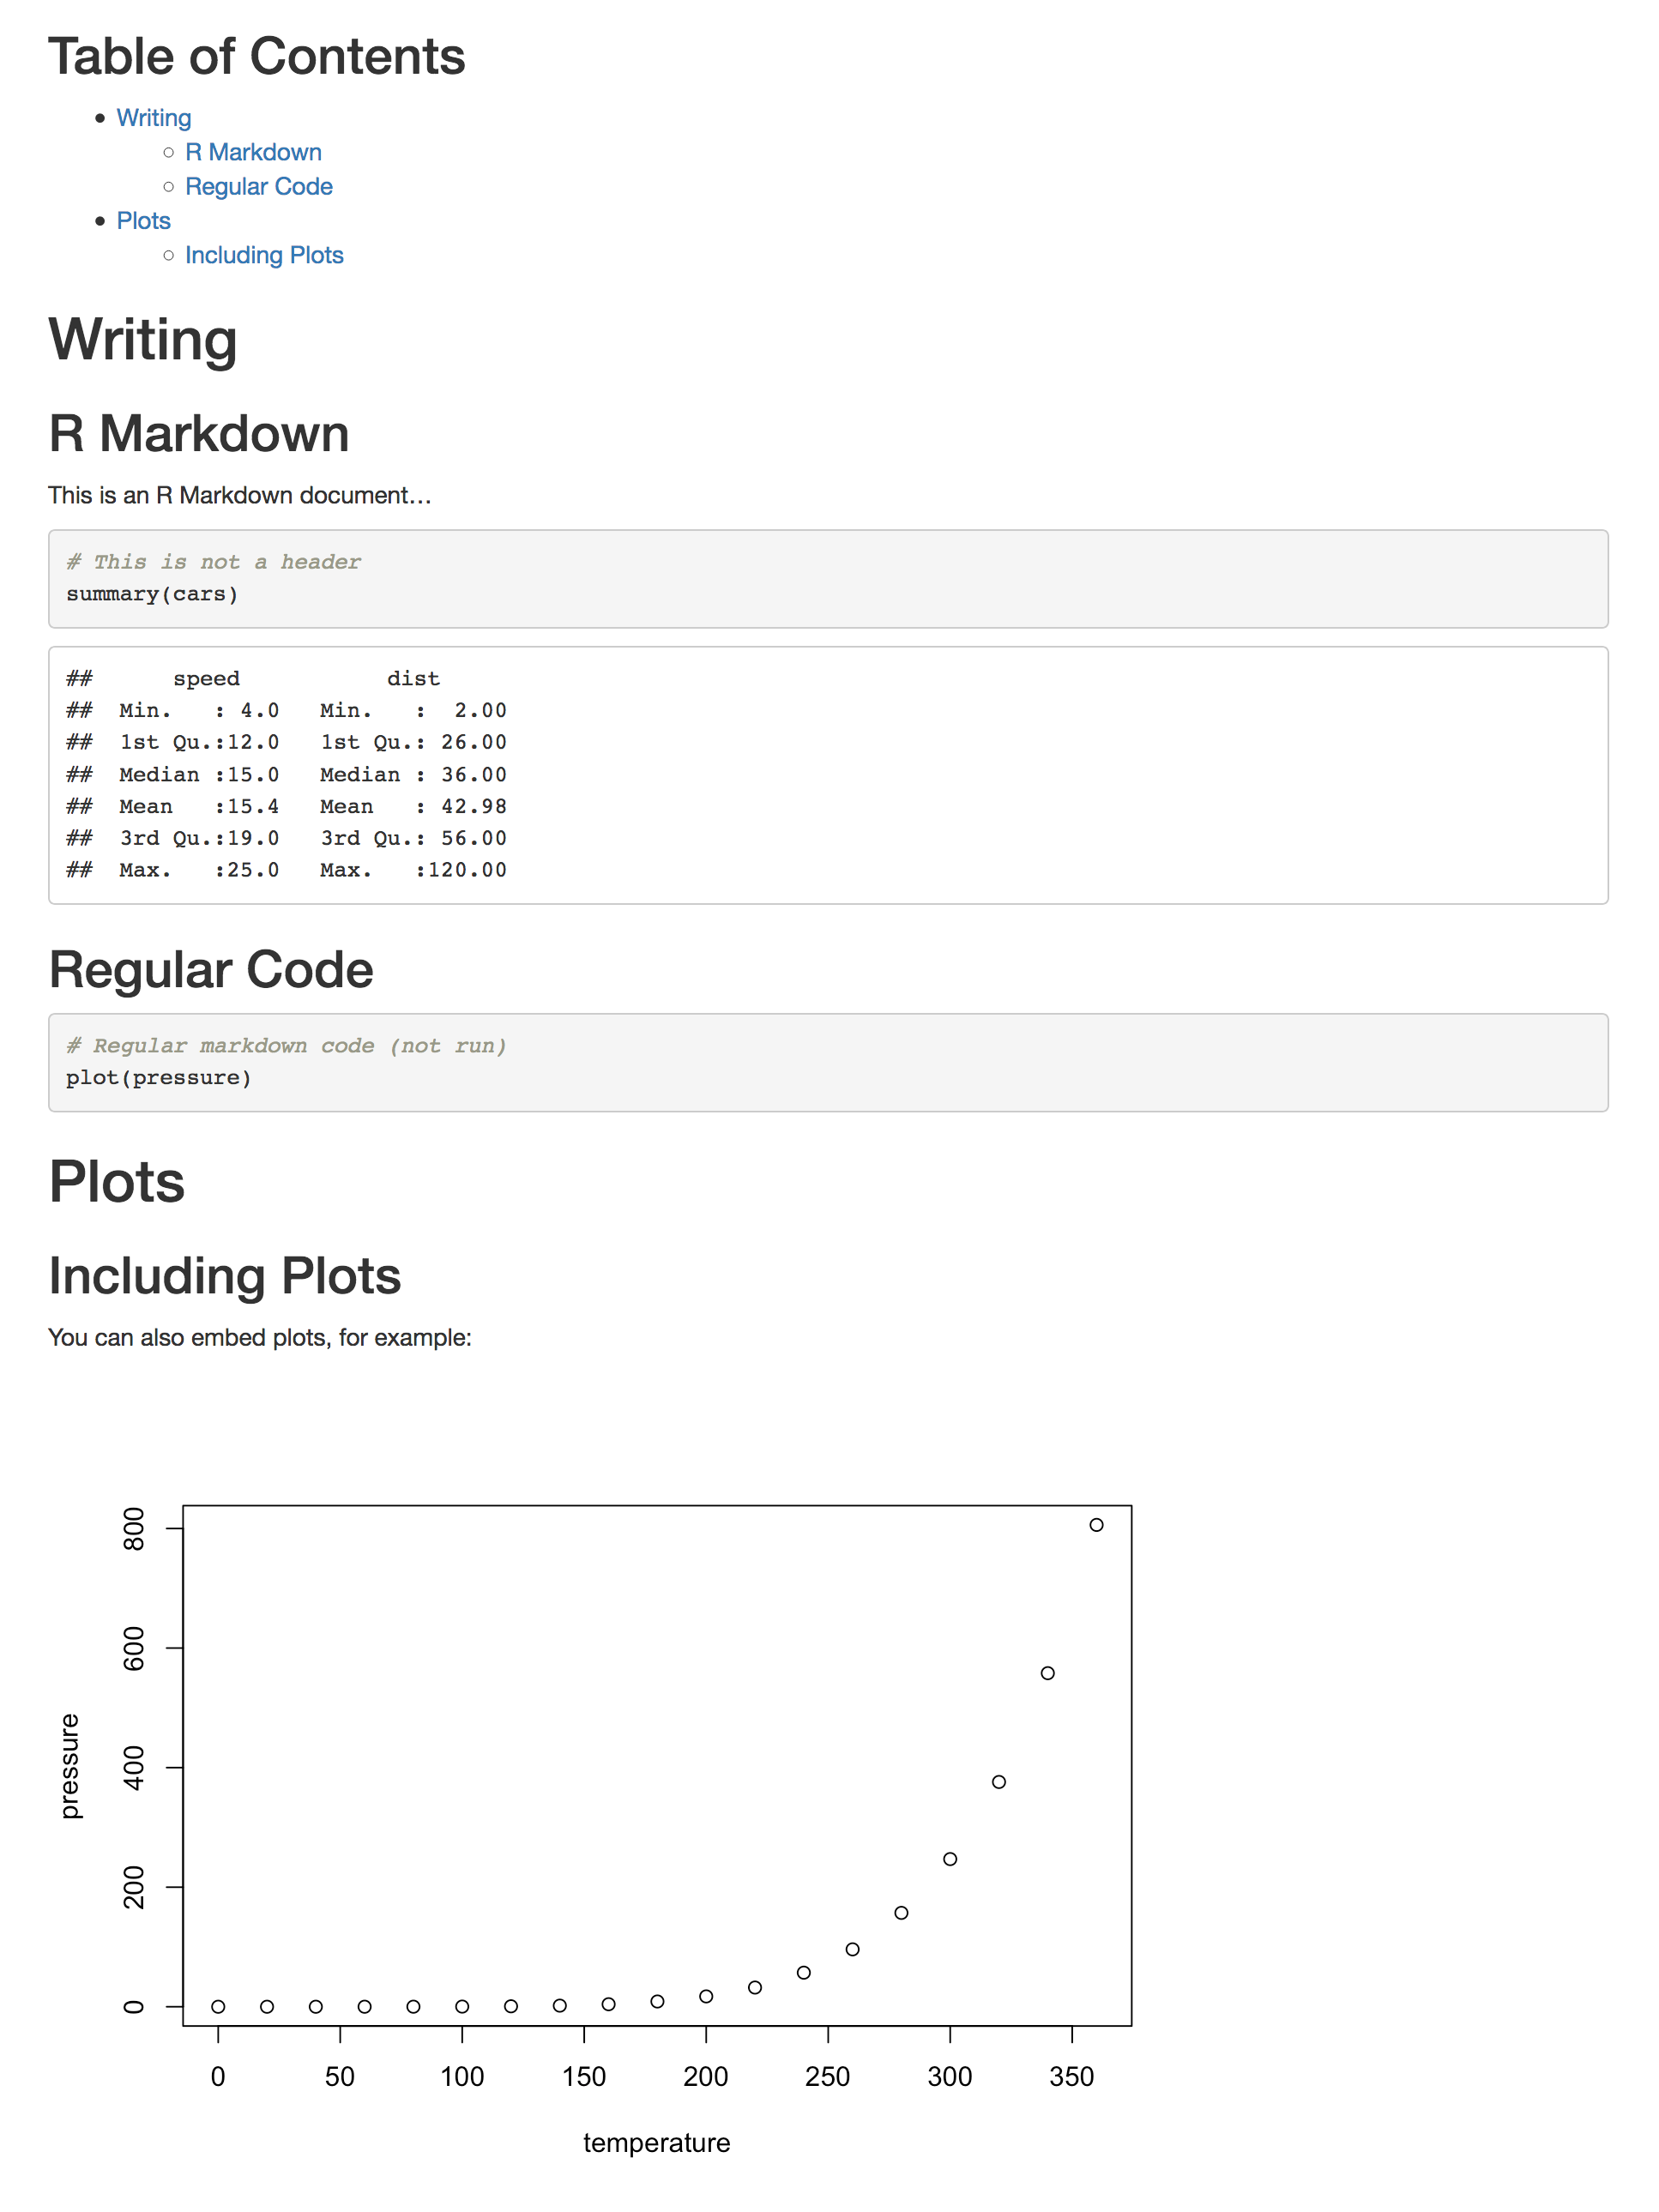Go to Including Plots link

coord(264,255)
